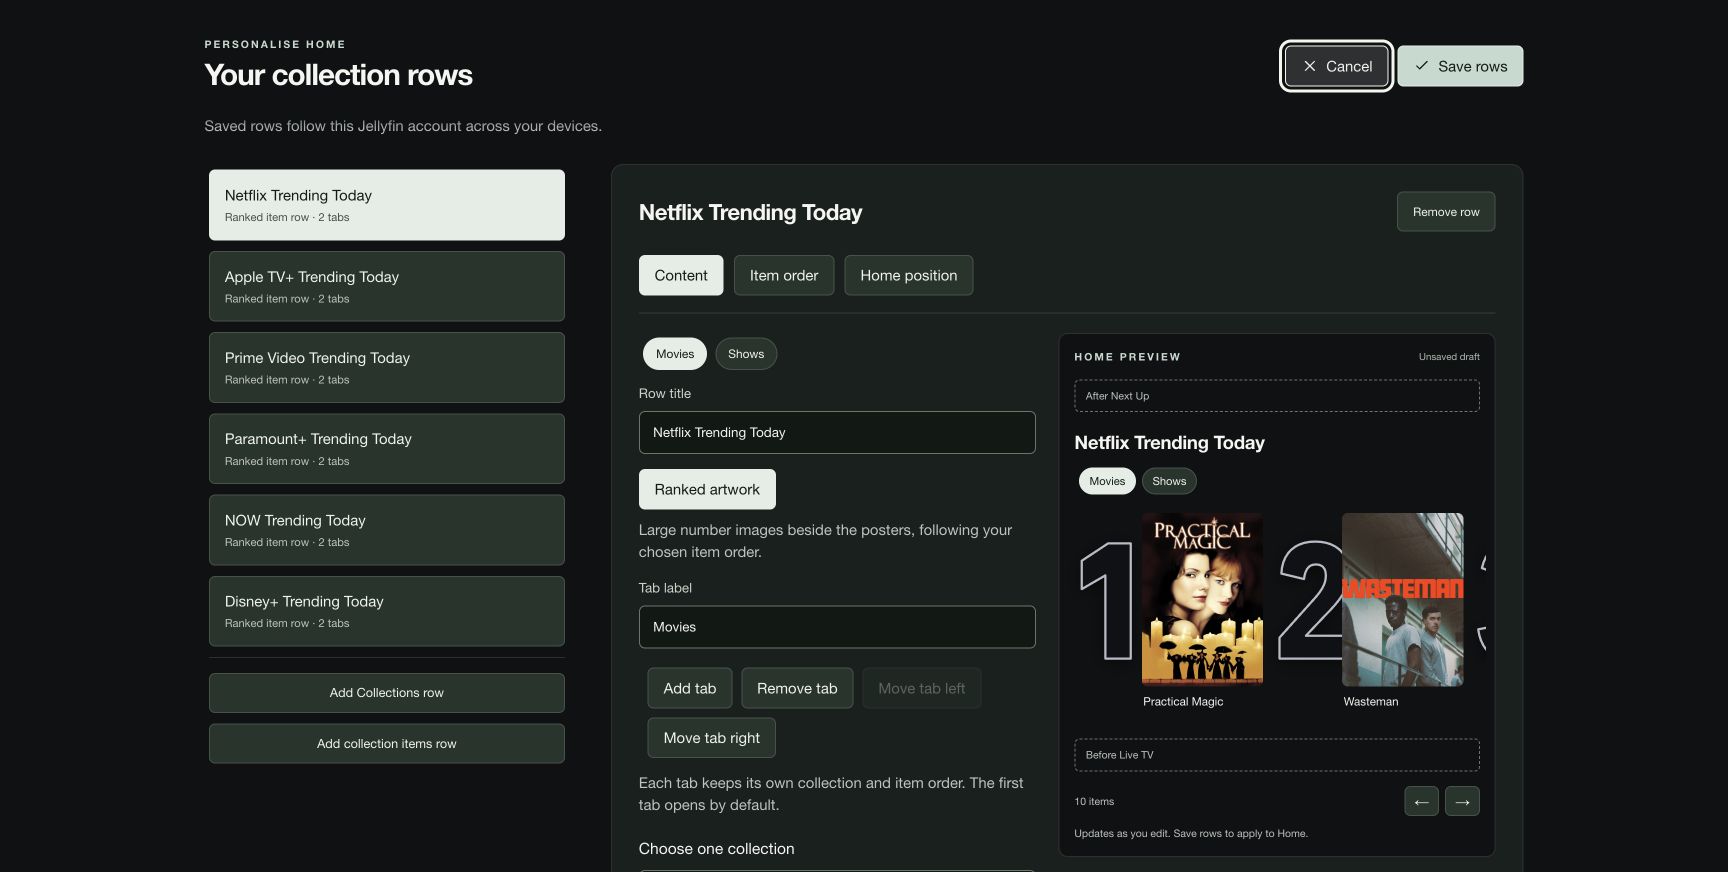1728x872 pixels.
Task: Select Shows tab in Home Preview
Action: [1169, 481]
